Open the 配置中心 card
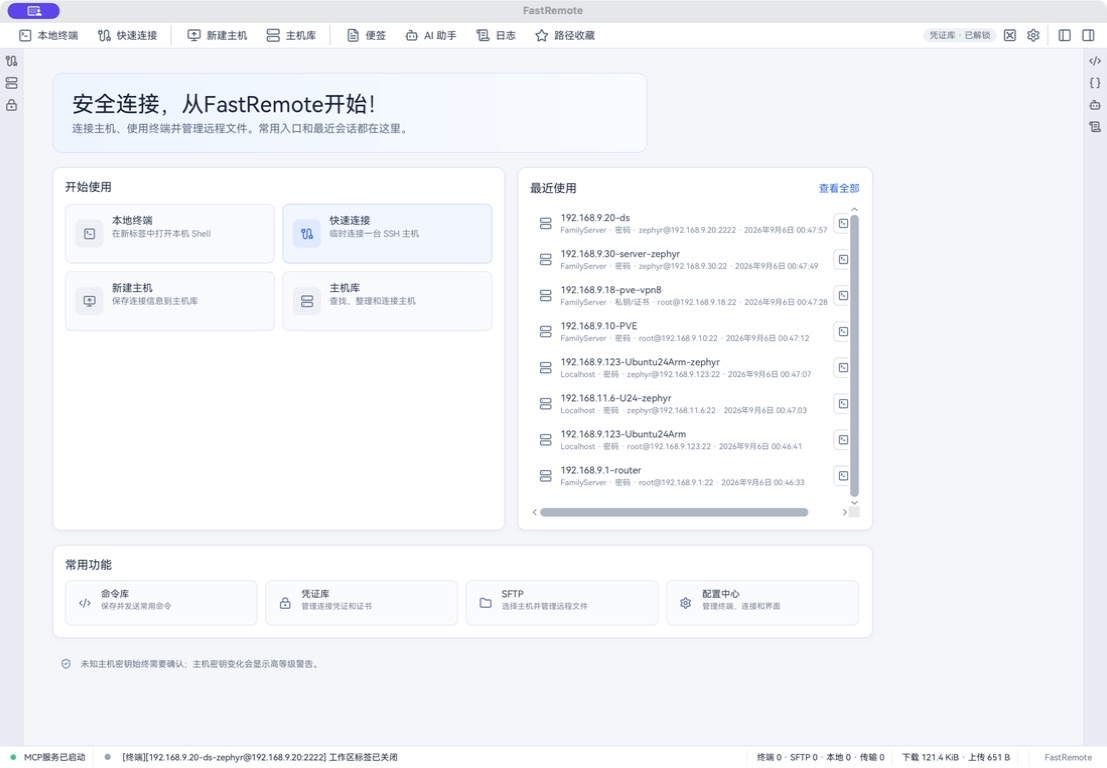 pos(762,603)
